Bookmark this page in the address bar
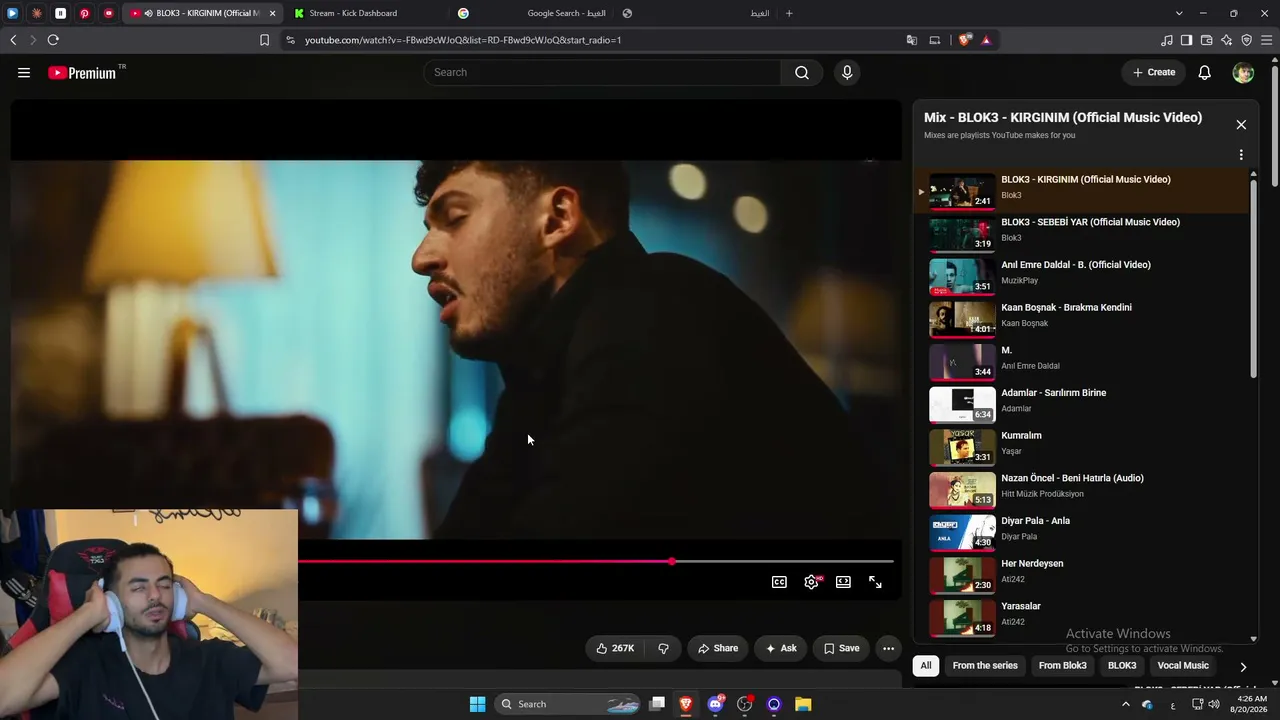This screenshot has height=720, width=1280. [x=264, y=40]
